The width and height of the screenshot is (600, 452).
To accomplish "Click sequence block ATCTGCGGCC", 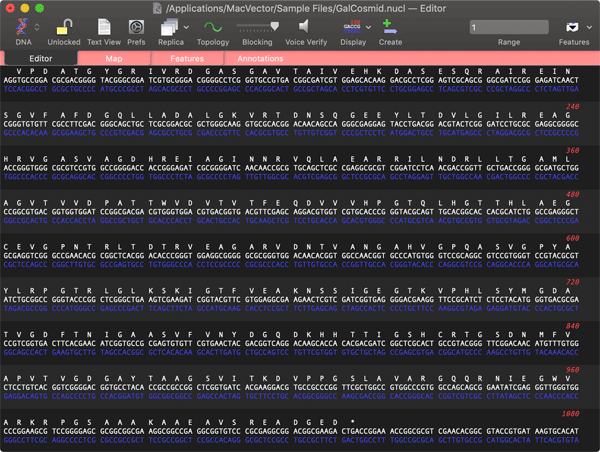I will pyautogui.click(x=26, y=300).
